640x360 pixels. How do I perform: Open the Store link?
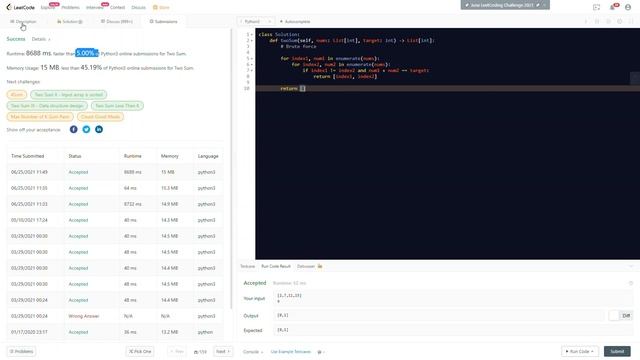pyautogui.click(x=161, y=7)
